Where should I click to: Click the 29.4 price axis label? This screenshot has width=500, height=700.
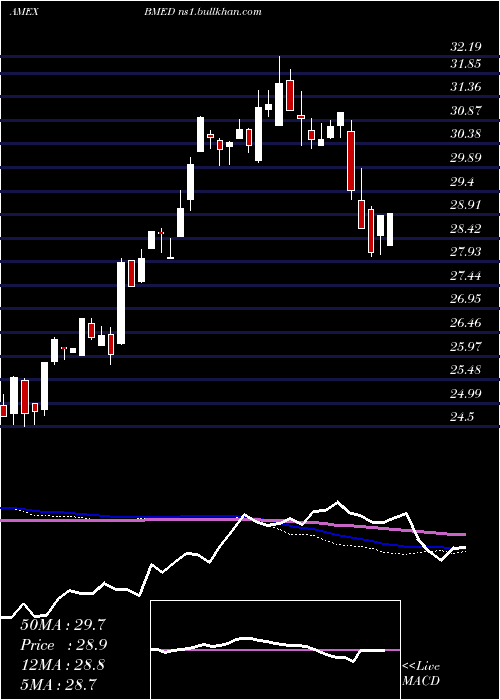pyautogui.click(x=462, y=182)
